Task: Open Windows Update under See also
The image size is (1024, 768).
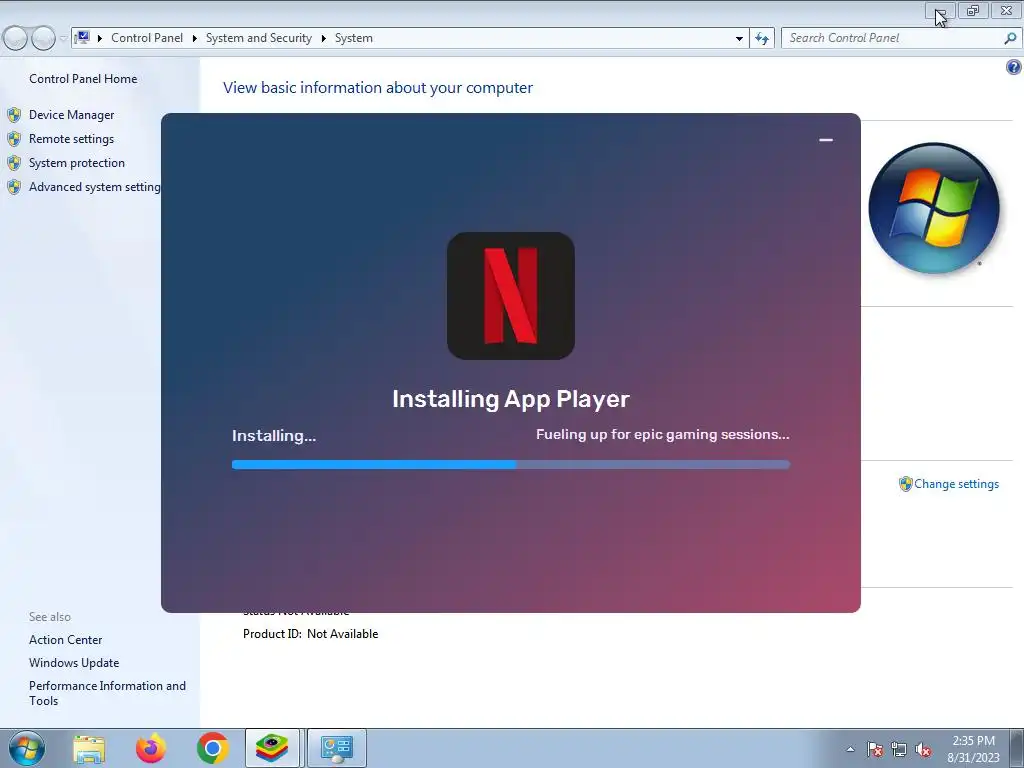Action: [x=74, y=663]
